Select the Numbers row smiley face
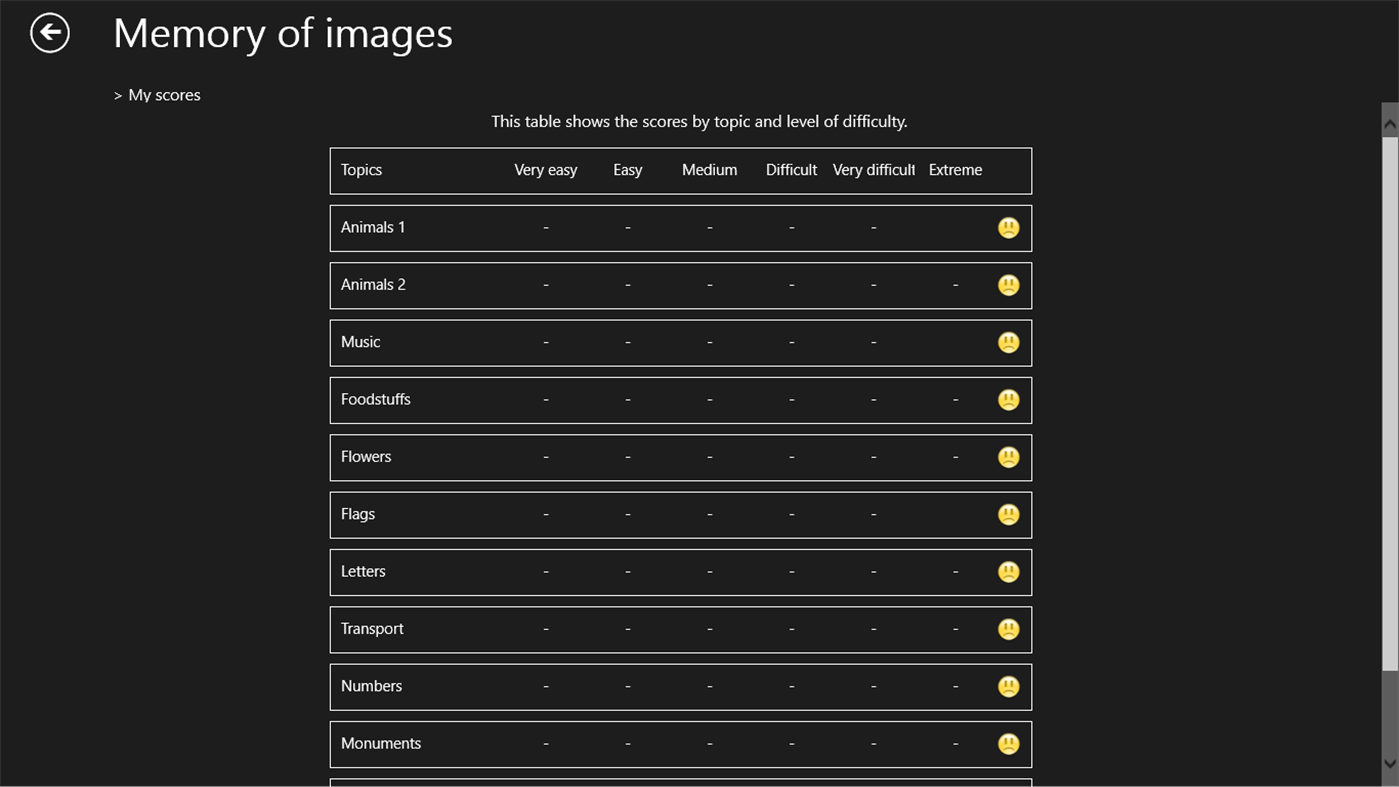1399x787 pixels. (1008, 686)
